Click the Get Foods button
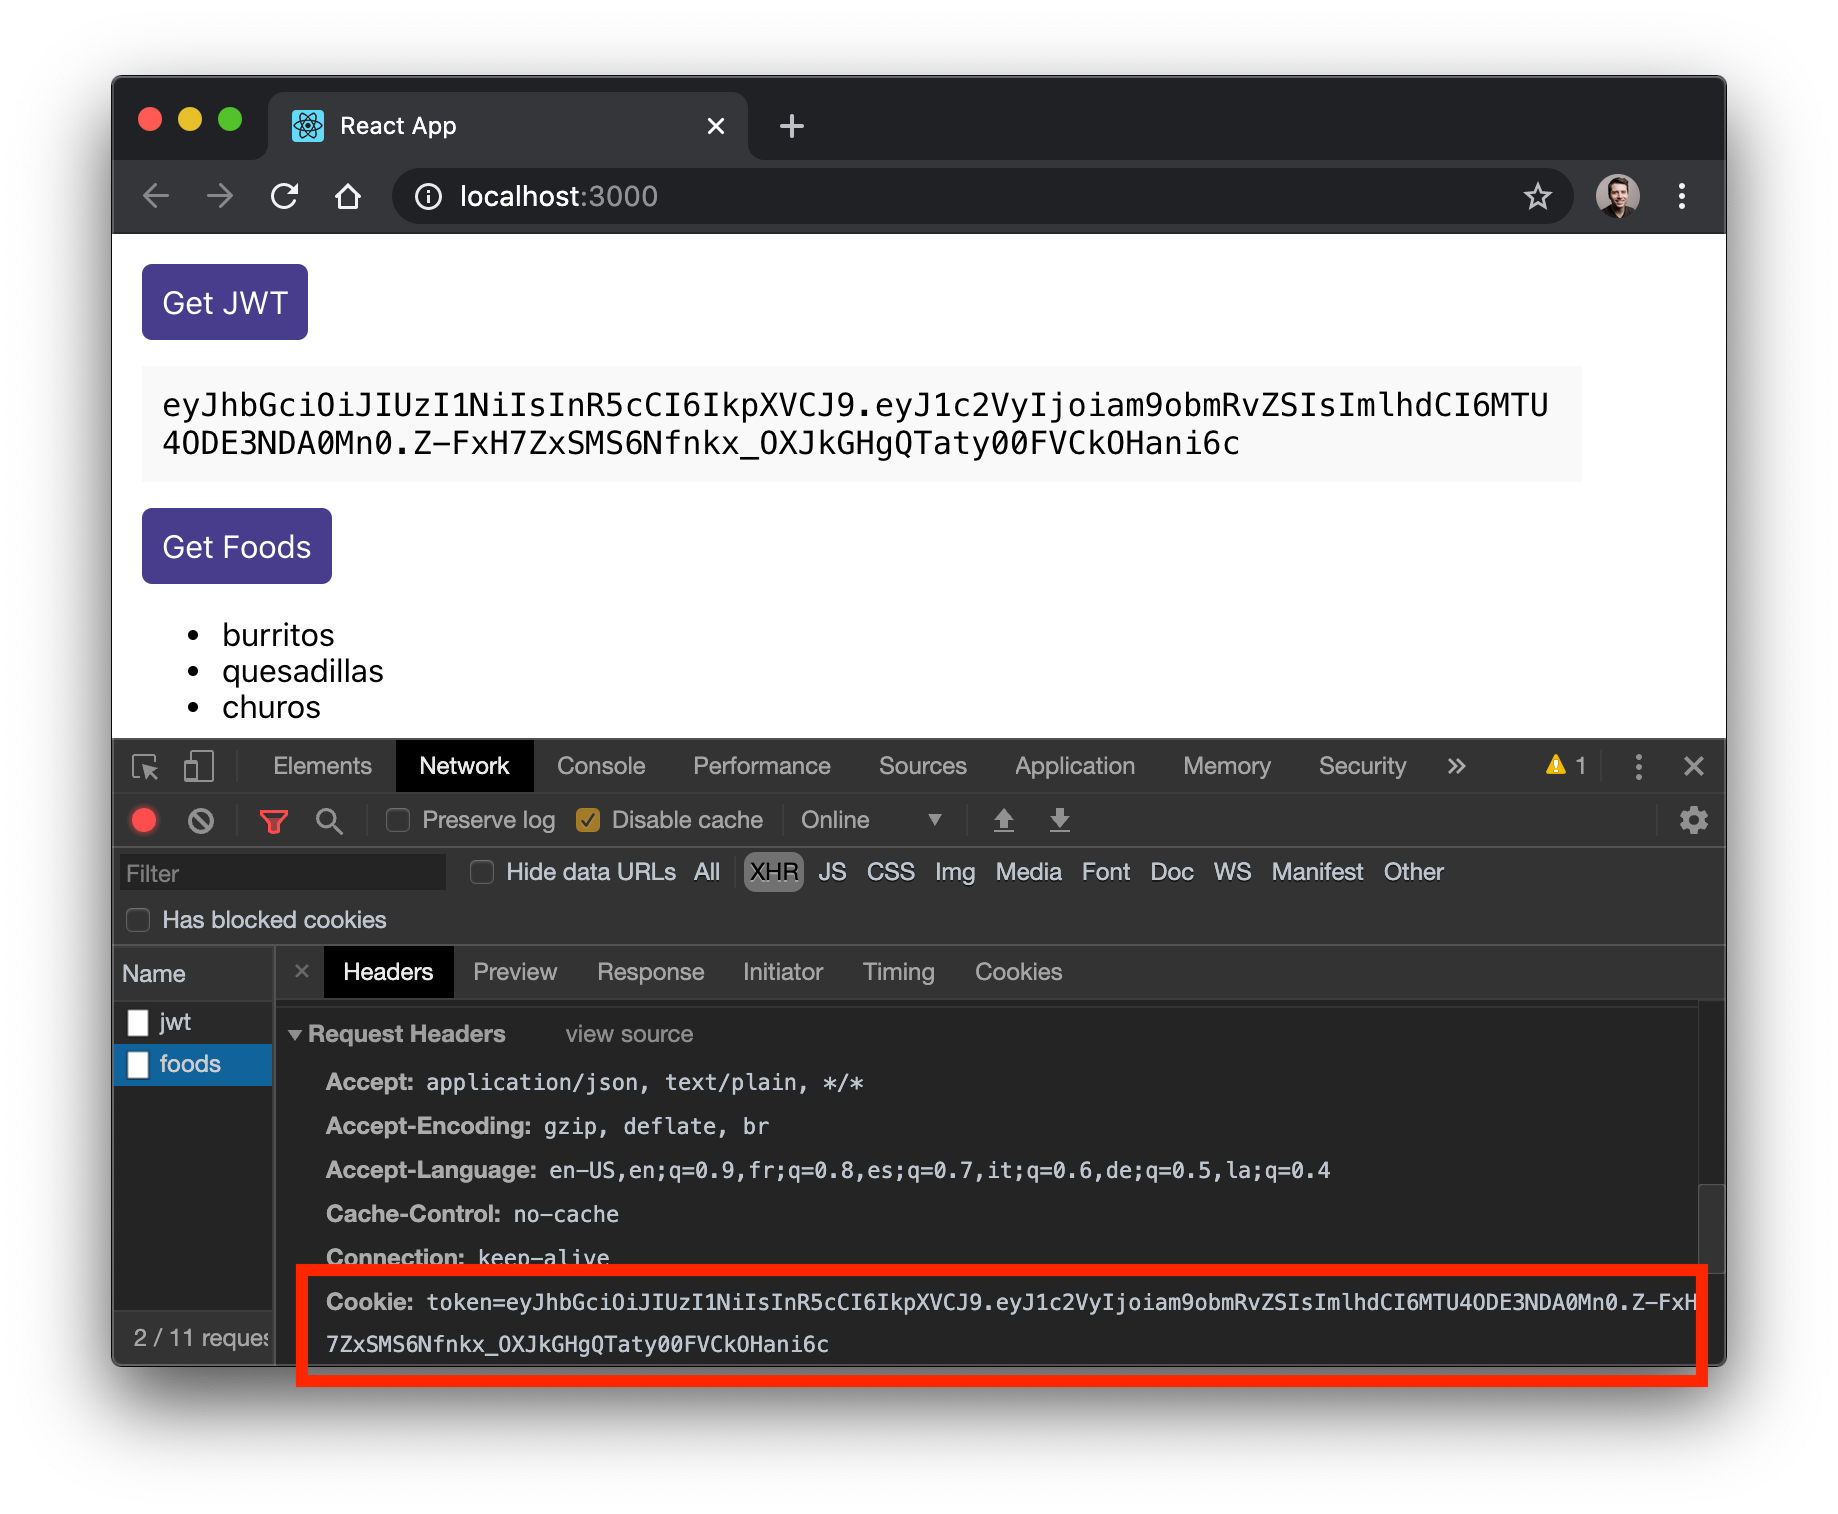 (x=237, y=546)
